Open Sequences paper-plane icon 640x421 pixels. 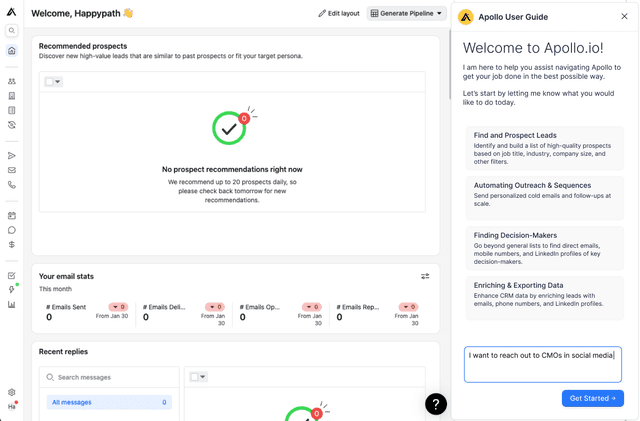click(11, 156)
